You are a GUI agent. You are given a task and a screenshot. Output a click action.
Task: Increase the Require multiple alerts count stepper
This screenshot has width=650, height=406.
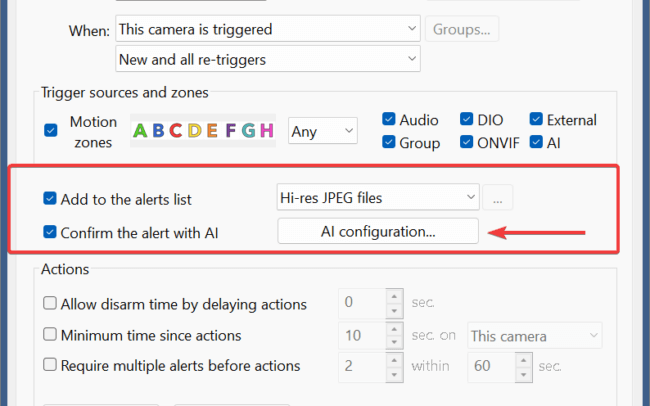point(394,359)
